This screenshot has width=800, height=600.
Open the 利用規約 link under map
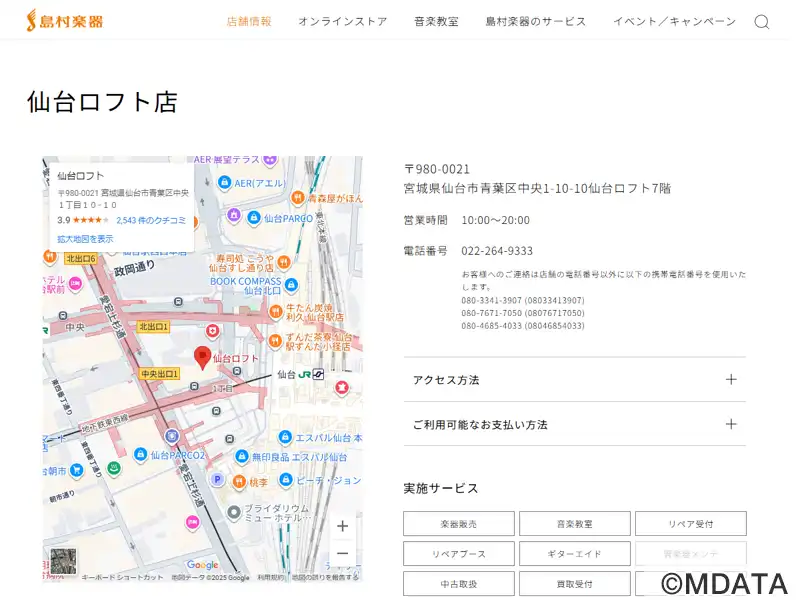(x=270, y=578)
